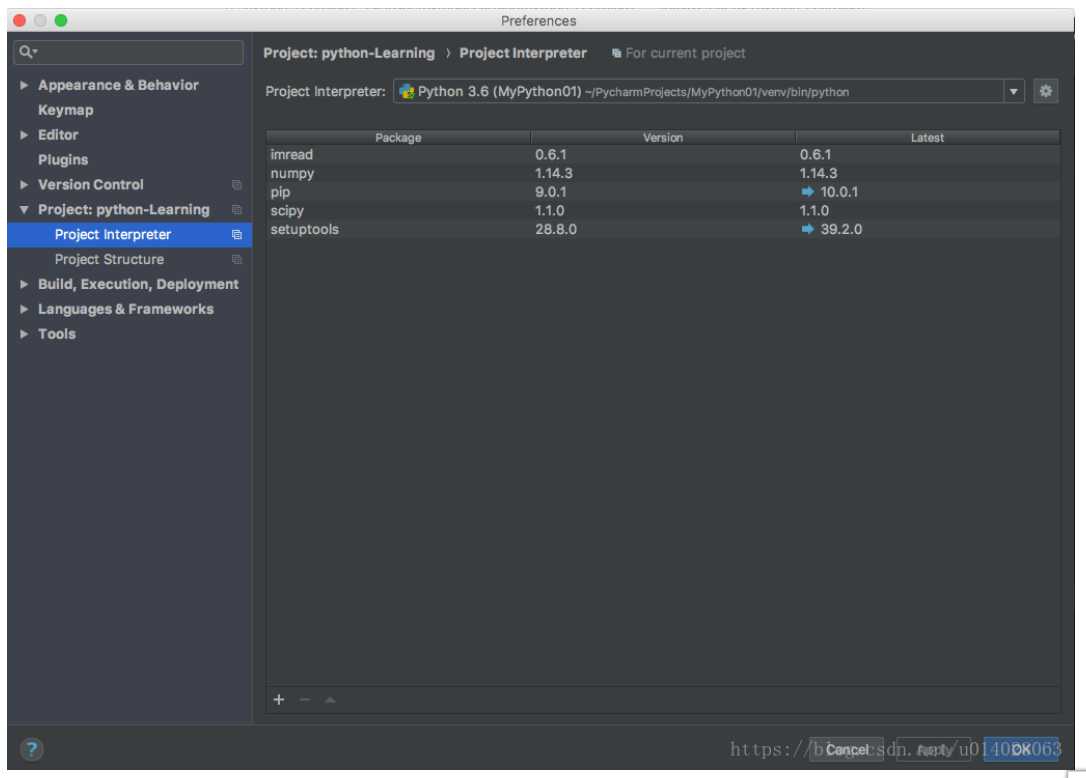
Task: Sort by the Latest column header
Action: 927,138
